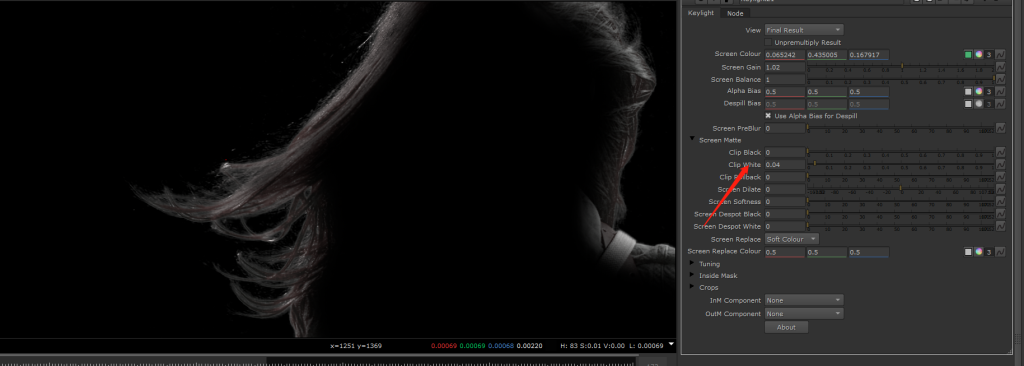This screenshot has height=366, width=1024.
Task: Enable Unpremultiply Result checkbox
Action: tap(768, 42)
